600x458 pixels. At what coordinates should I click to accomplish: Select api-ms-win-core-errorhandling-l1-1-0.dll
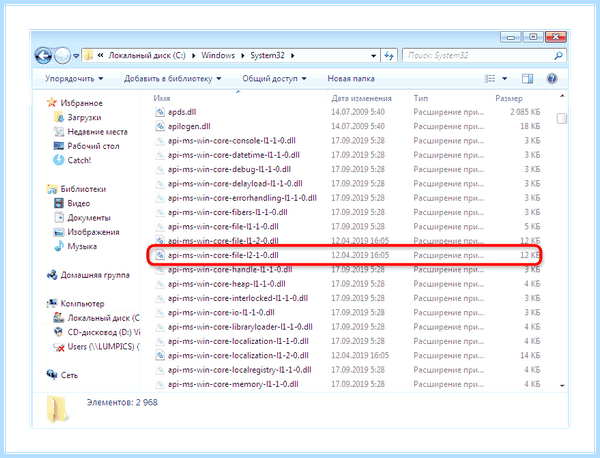coord(242,198)
